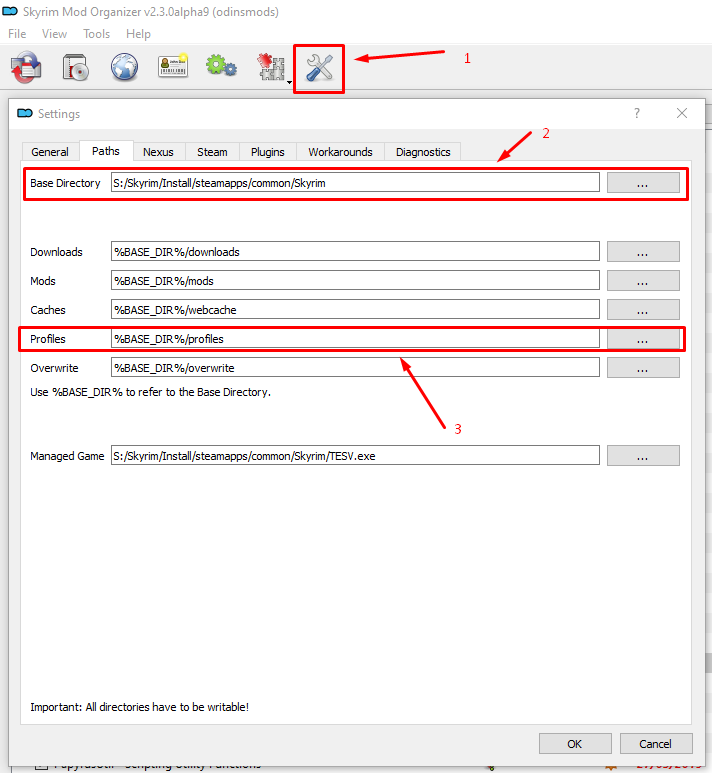Click the Cancel button

pyautogui.click(x=656, y=743)
